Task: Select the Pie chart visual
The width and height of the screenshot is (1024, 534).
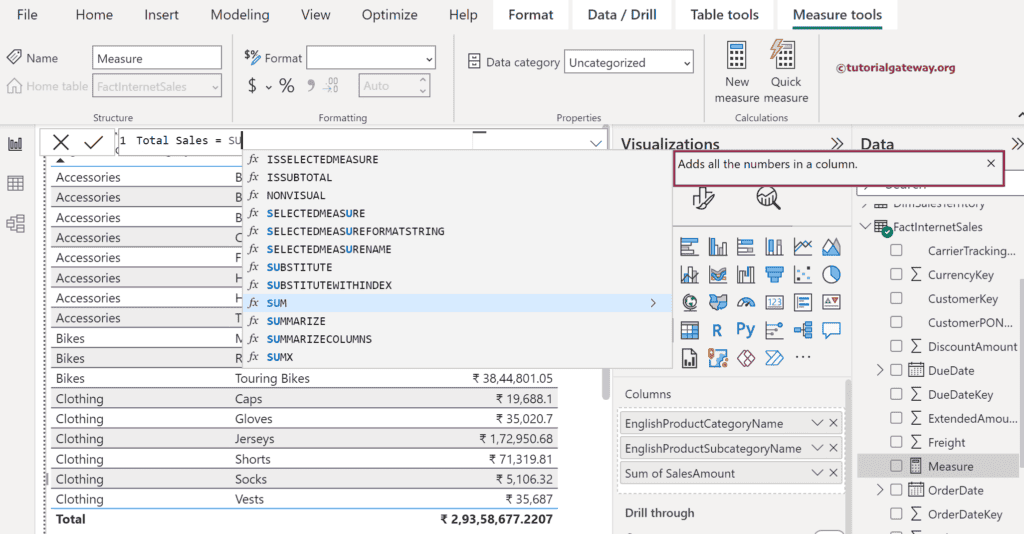Action: click(831, 275)
